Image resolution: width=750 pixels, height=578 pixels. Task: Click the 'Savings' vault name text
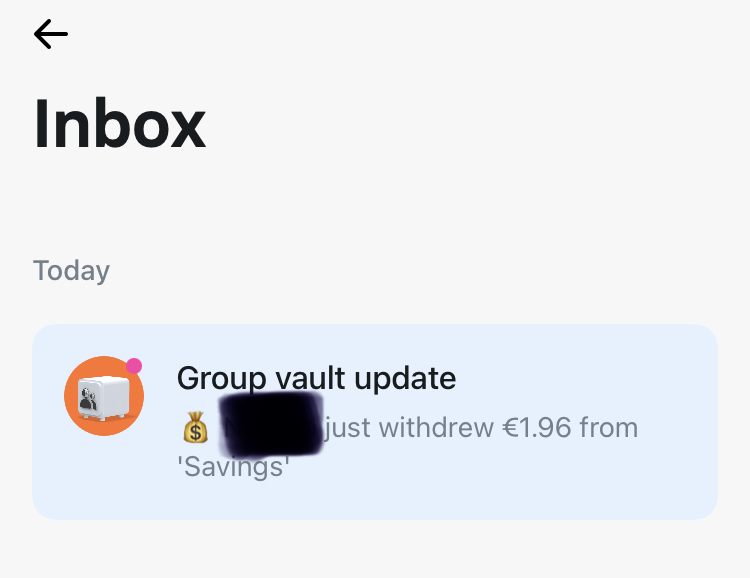(233, 466)
